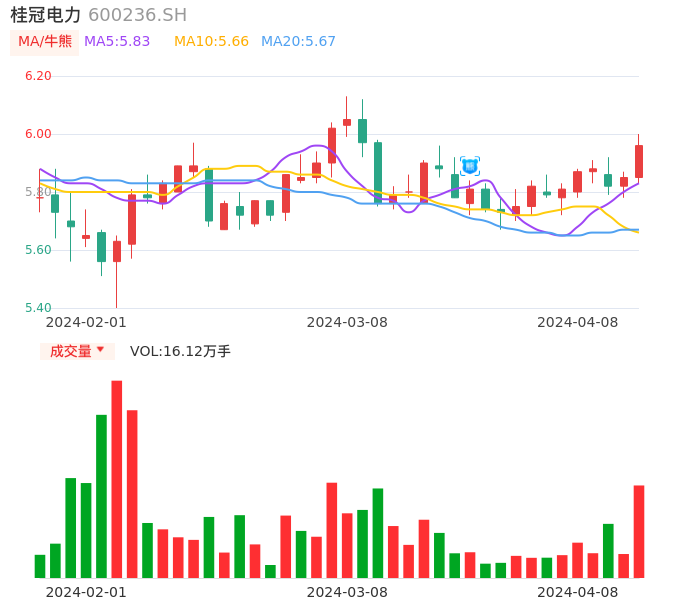Select the last red candlestick on the right

click(639, 161)
